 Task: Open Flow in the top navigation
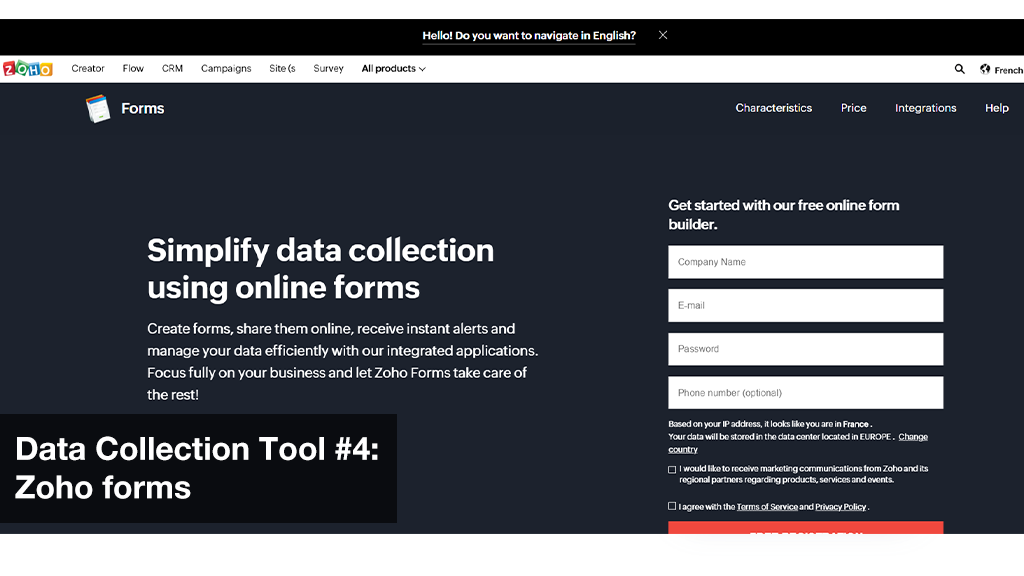133,69
